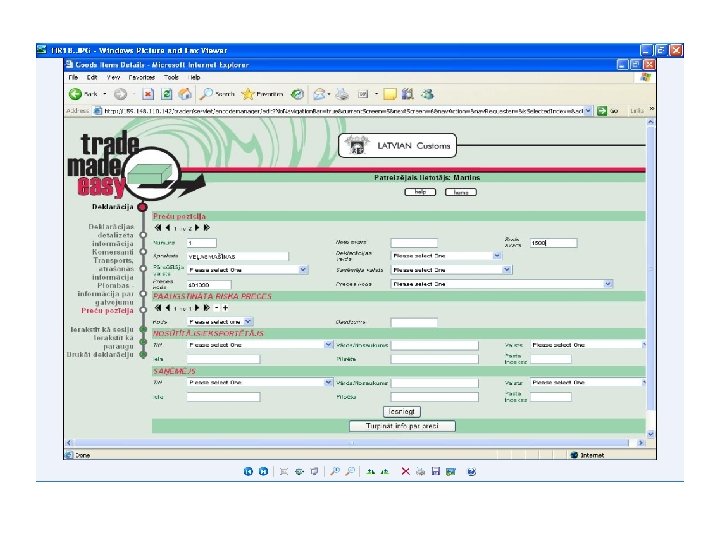The image size is (720, 540).
Task: Open the File menu
Action: point(73,78)
